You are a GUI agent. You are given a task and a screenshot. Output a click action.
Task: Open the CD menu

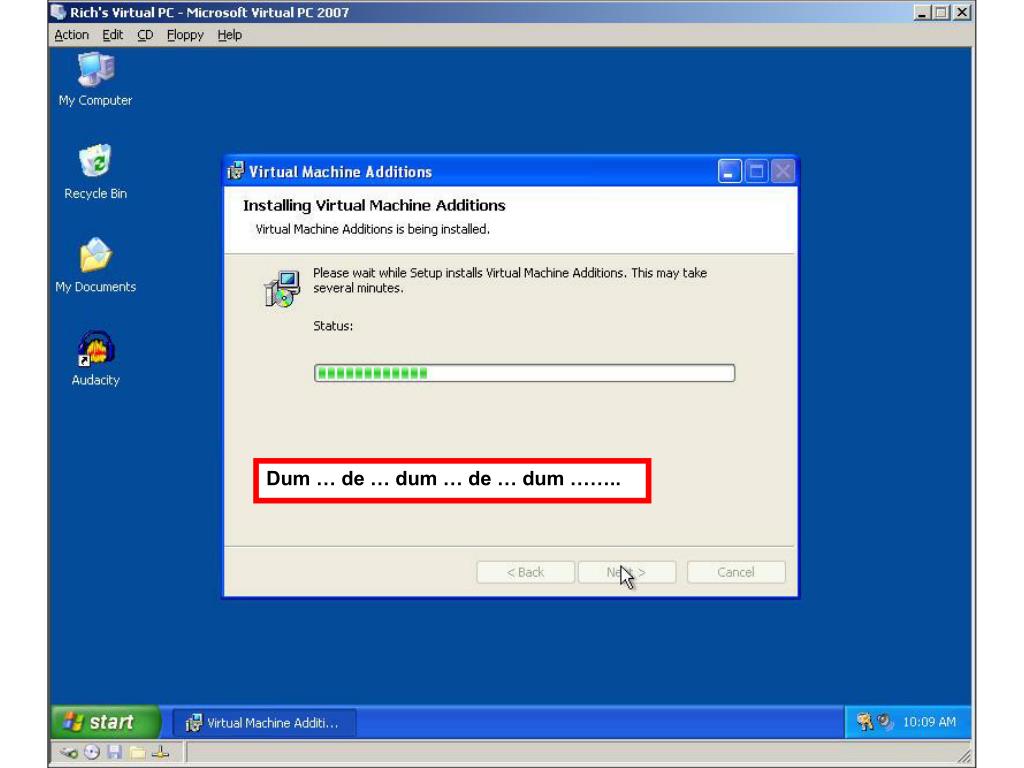[x=145, y=35]
